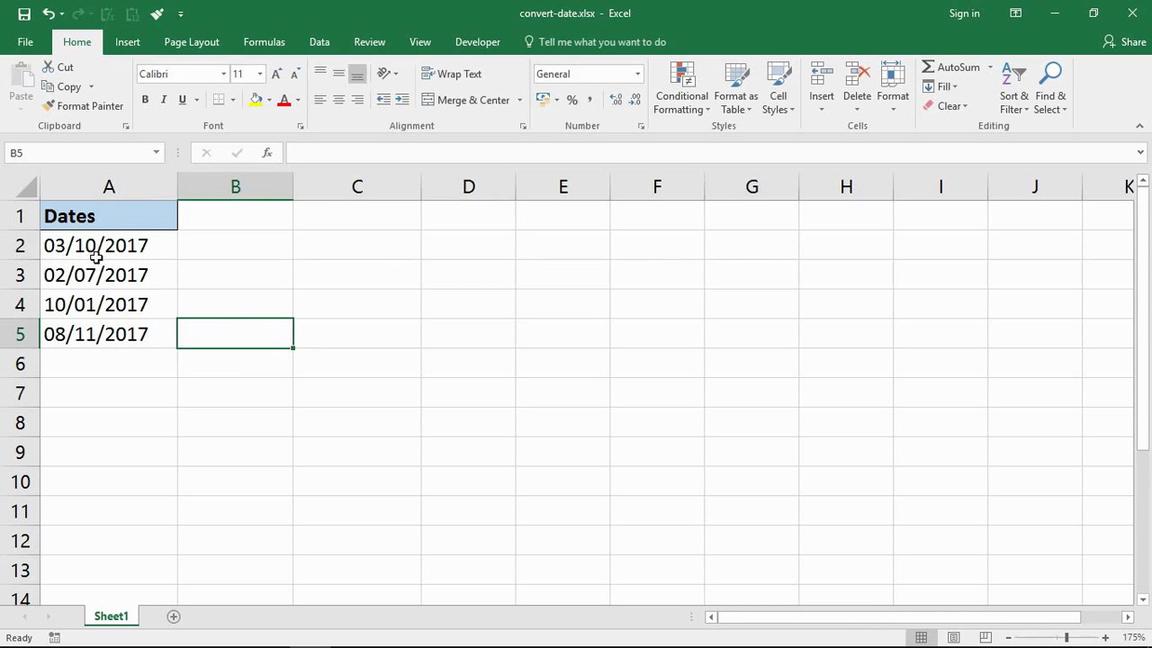Viewport: 1152px width, 648px height.
Task: Apply bold formatting from the Font group
Action: pos(144,99)
